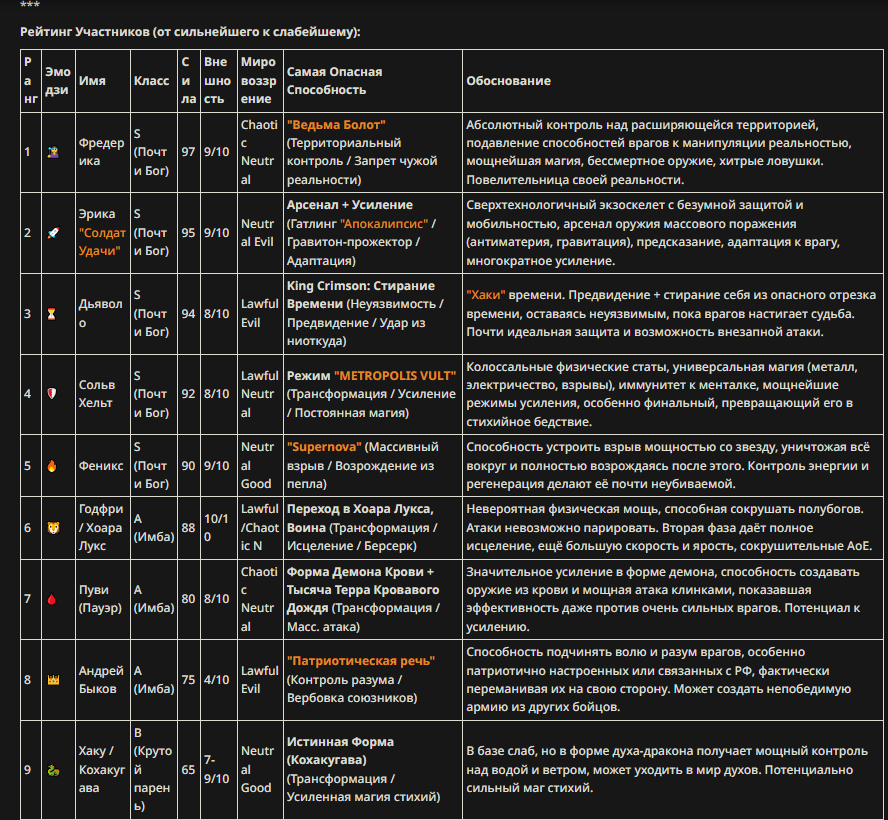Click justification starting 'Сверхтехнологичный экзоскелет'
Screen dimensions: 888x820
point(652,233)
